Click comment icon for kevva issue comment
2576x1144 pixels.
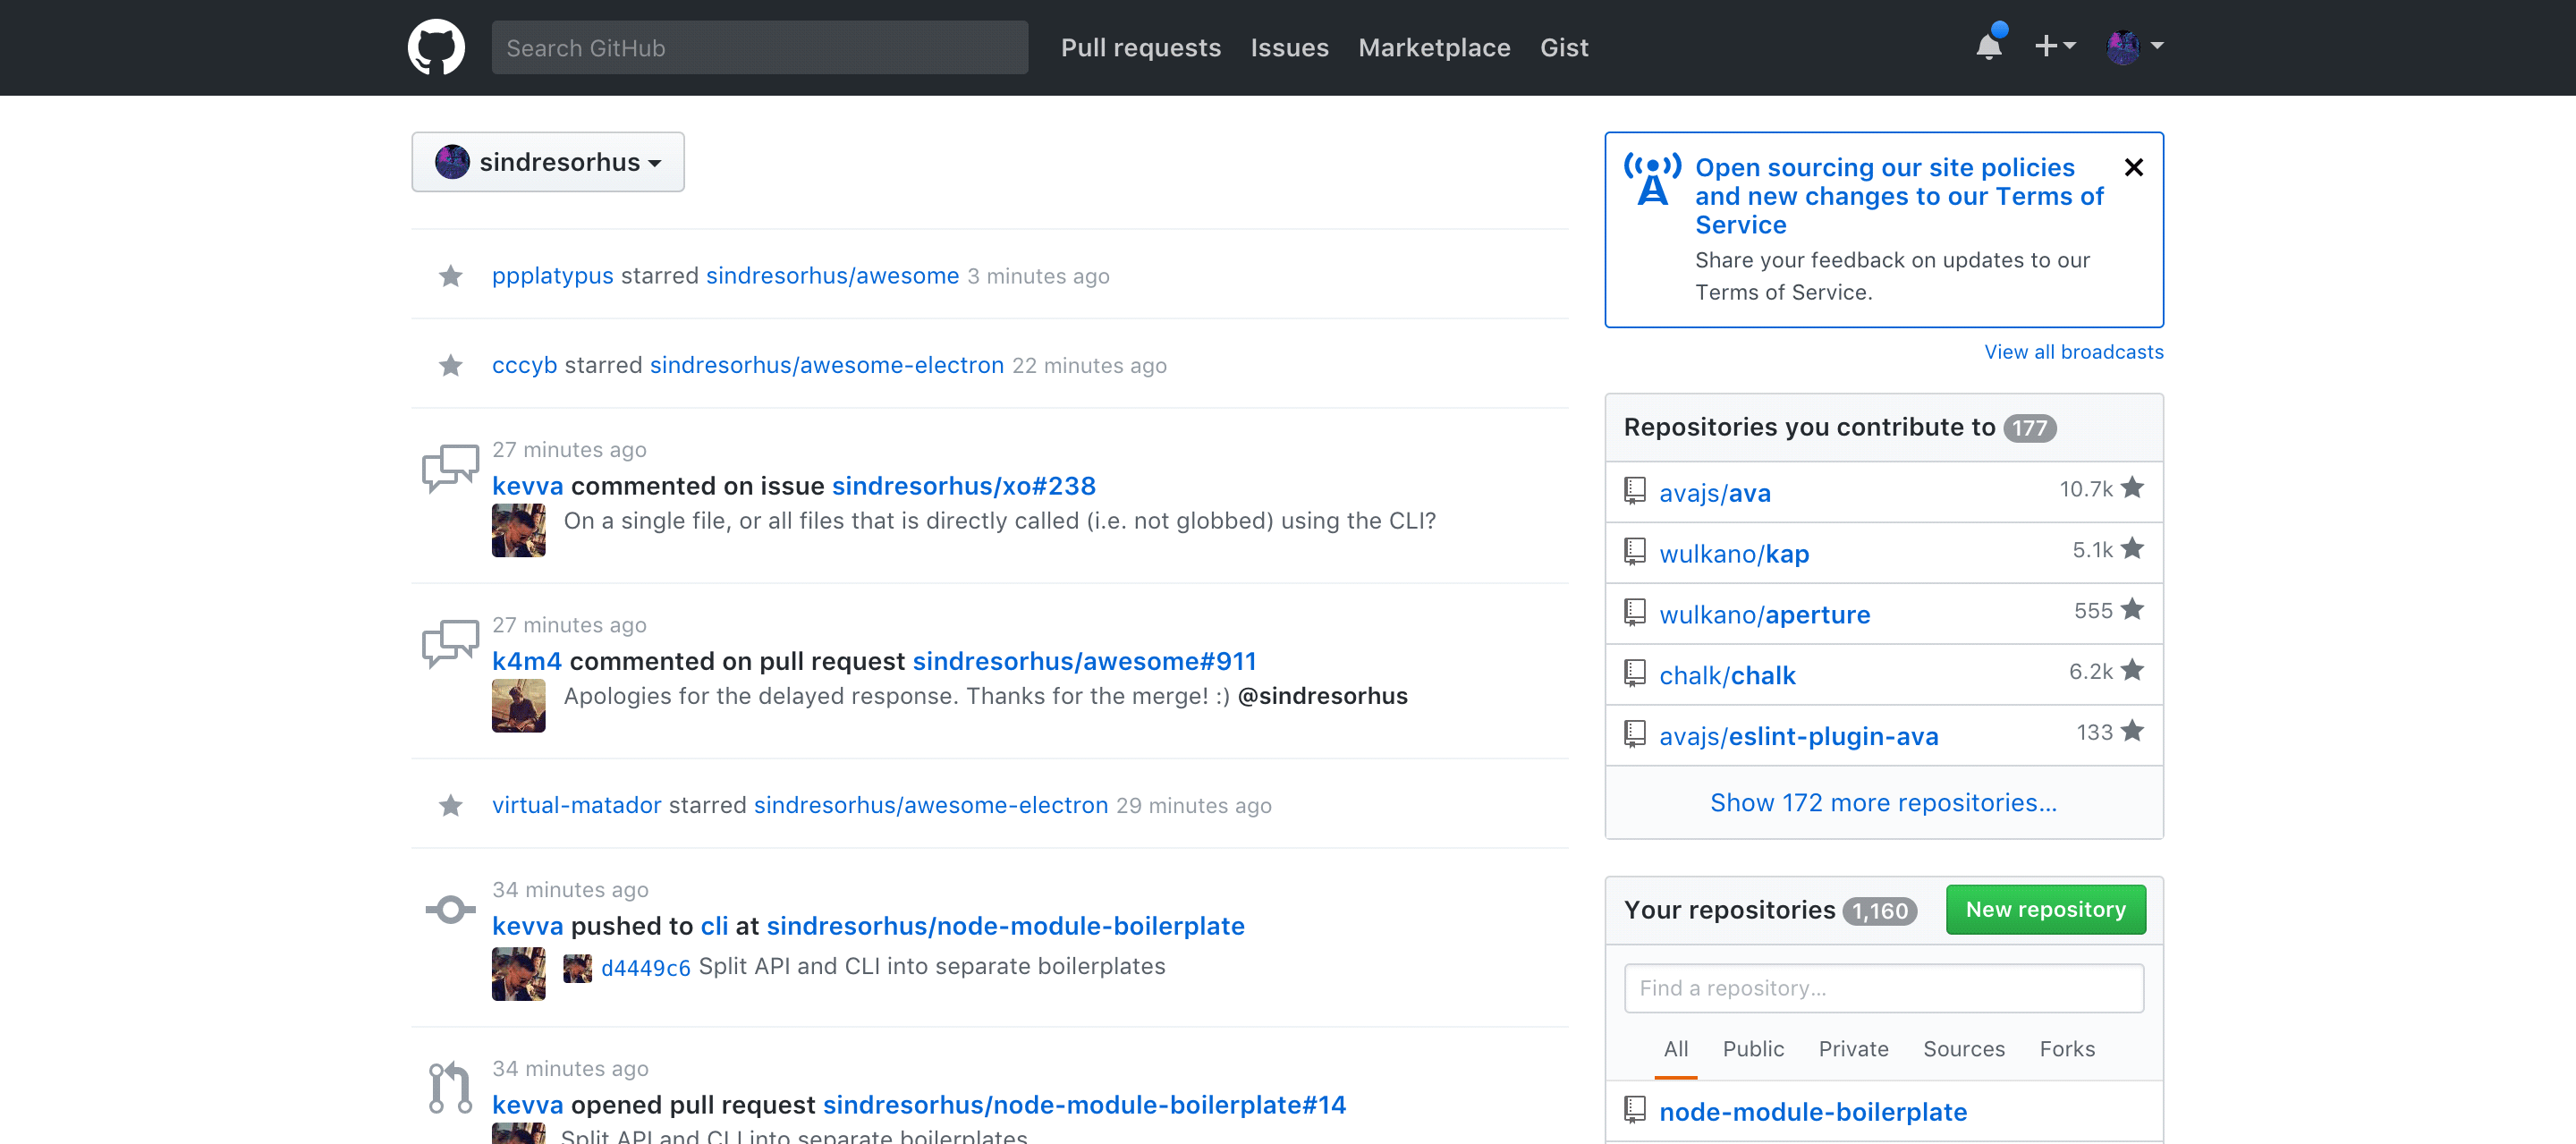[x=450, y=468]
